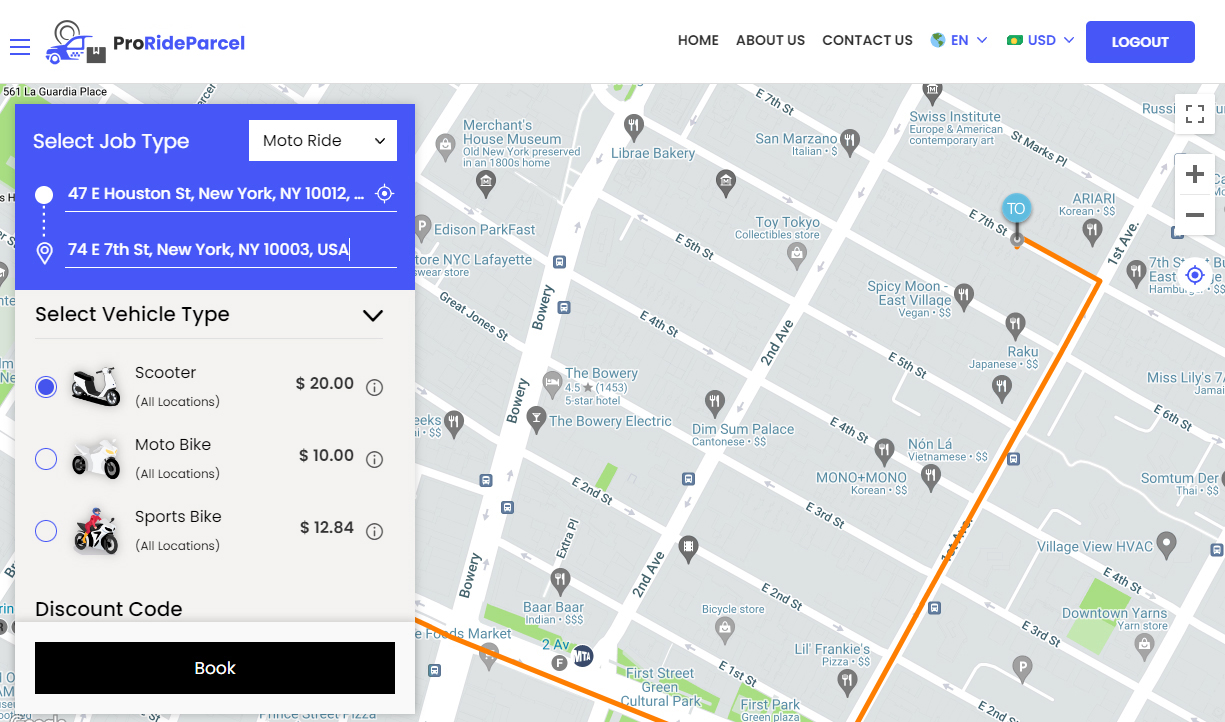
Task: Open Downtown Yarns shop pin
Action: (x=1143, y=645)
